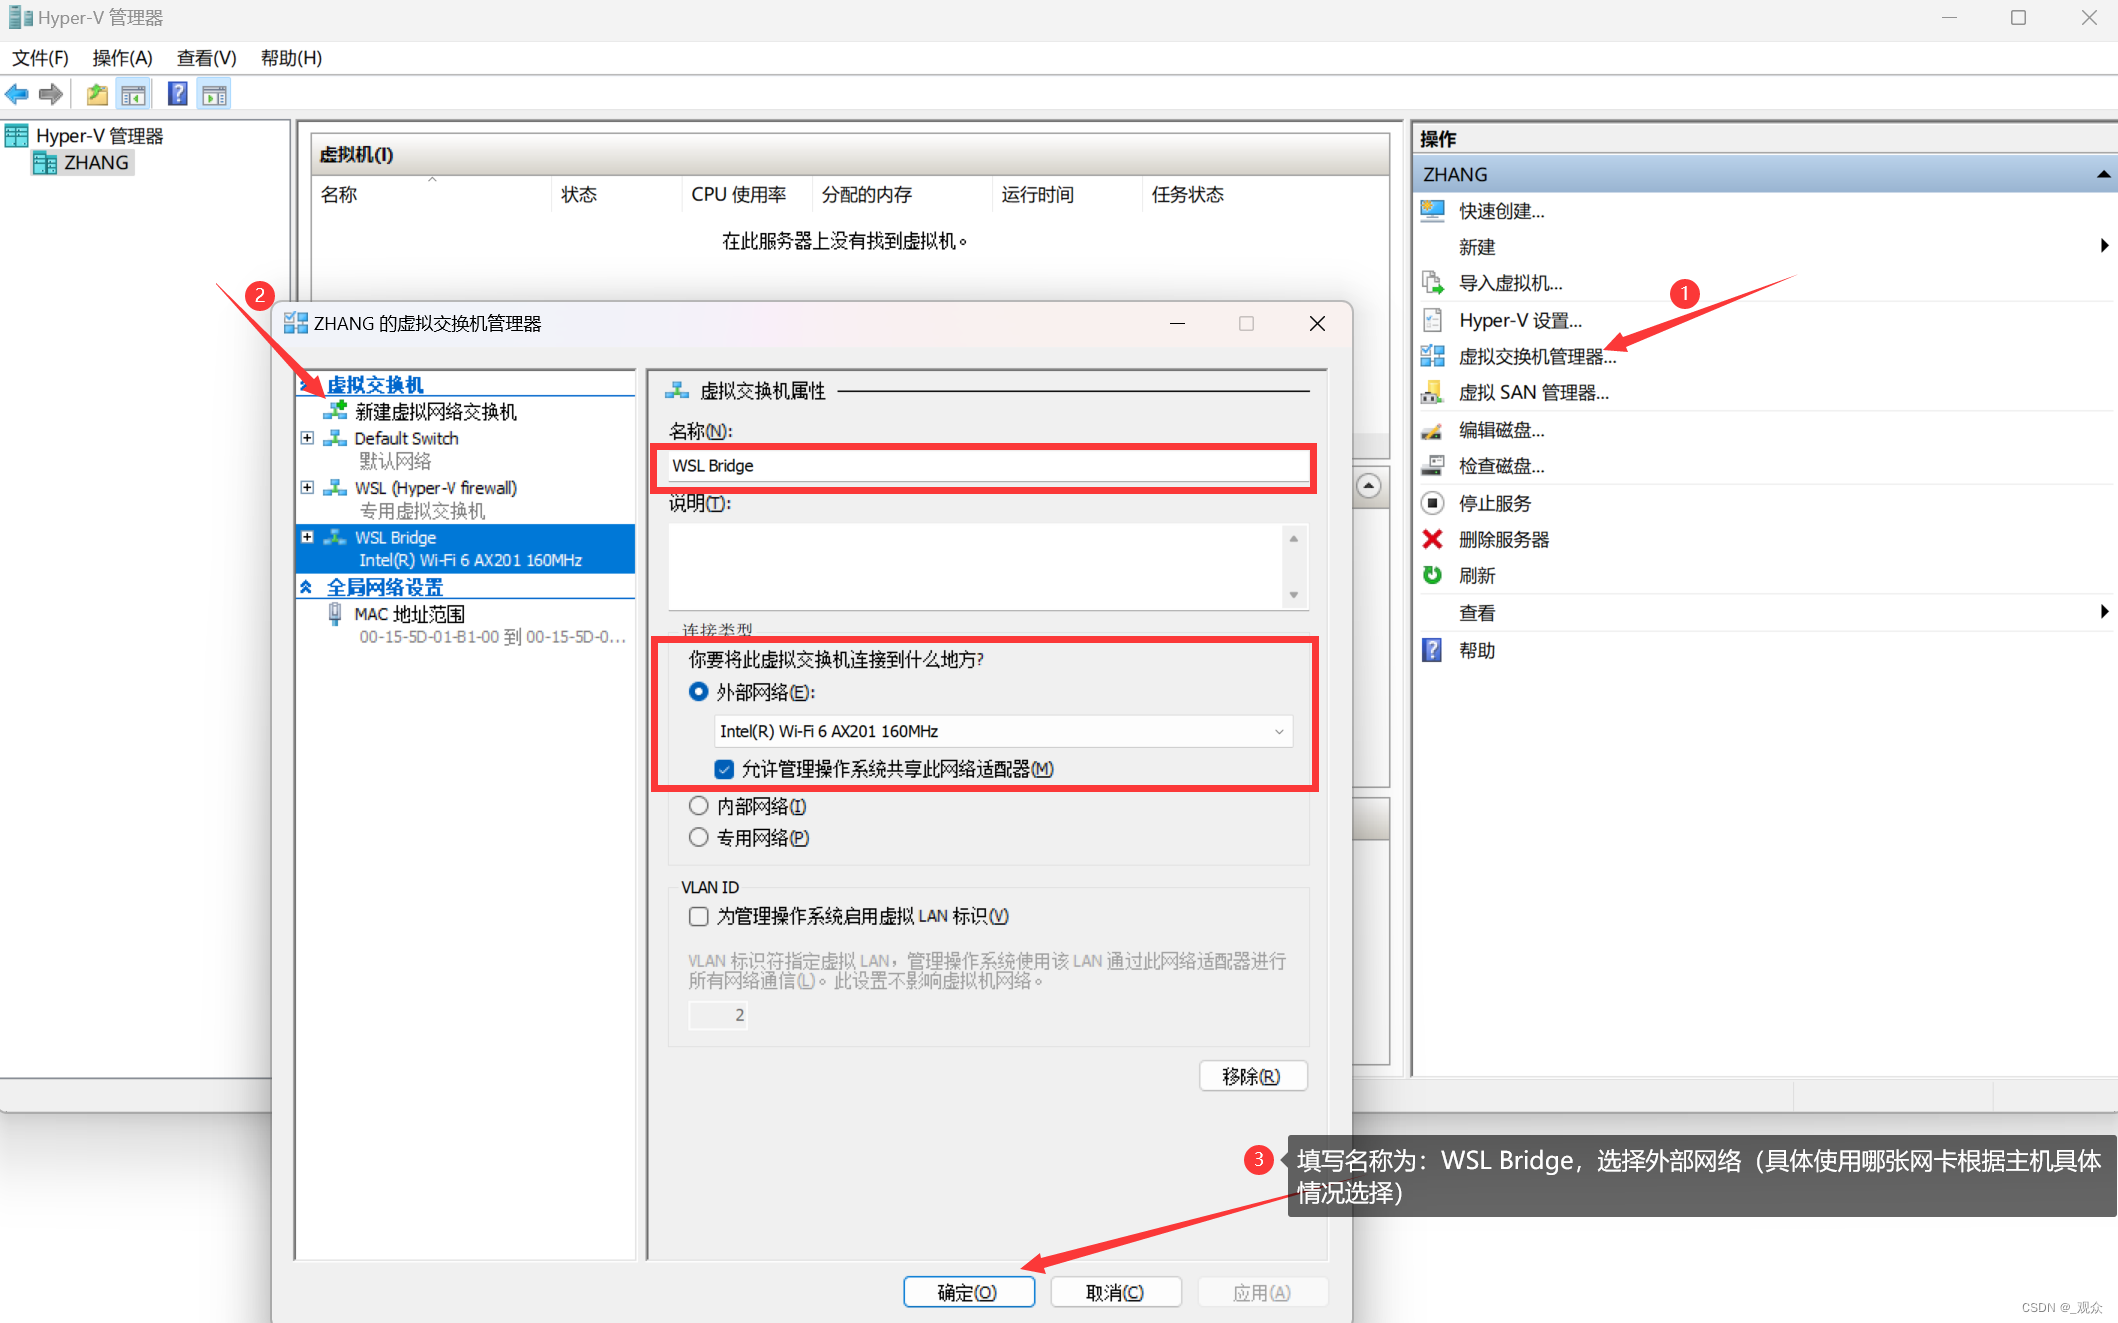Expand the WSL (Hyper-V firewall) tree node
The width and height of the screenshot is (2118, 1323).
[x=308, y=488]
